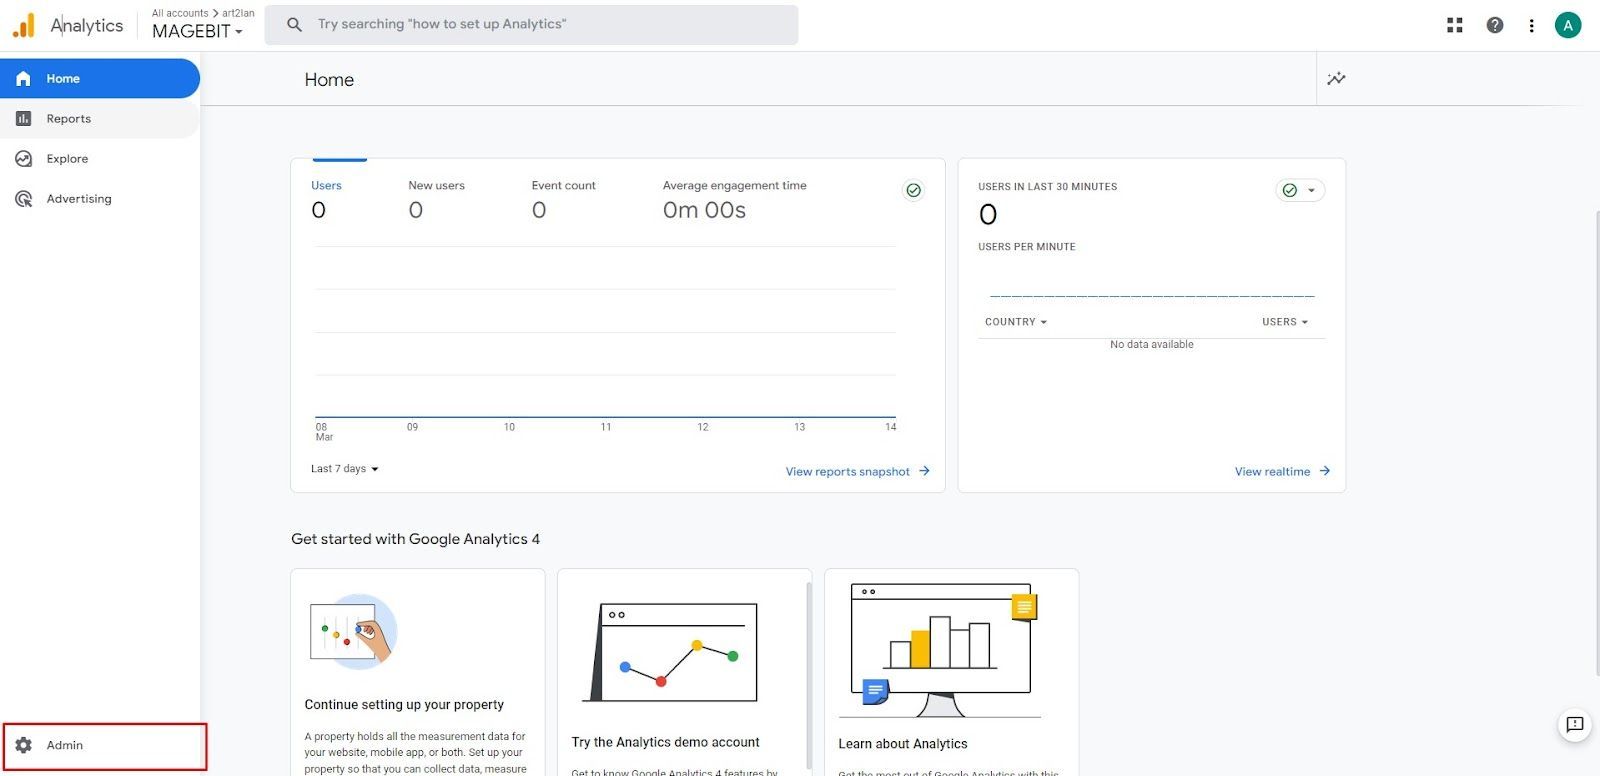Expand the USERS metric dropdown
The width and height of the screenshot is (1600, 776).
[1285, 322]
